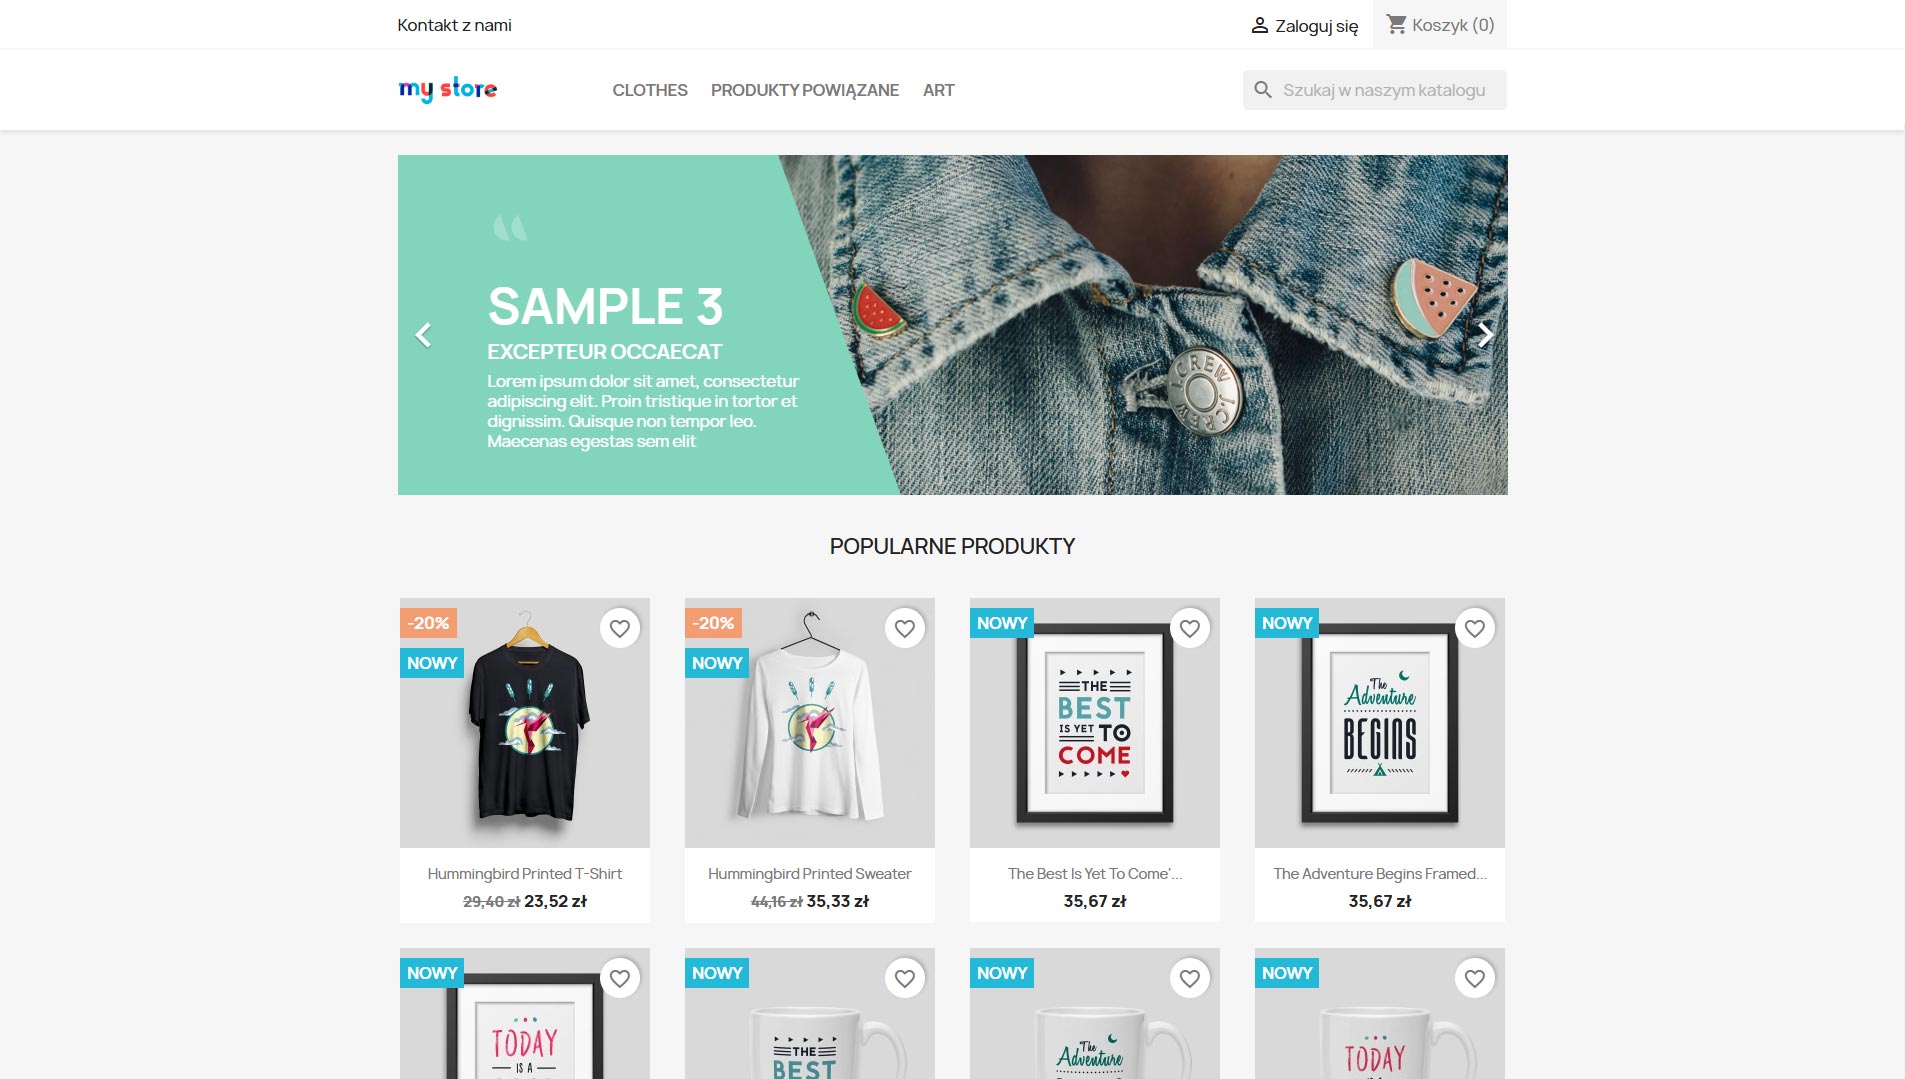Toggle wishlist heart on Hummingbird Printed T-Shirt
Screen dimensions: 1905x1079
[x=620, y=628]
